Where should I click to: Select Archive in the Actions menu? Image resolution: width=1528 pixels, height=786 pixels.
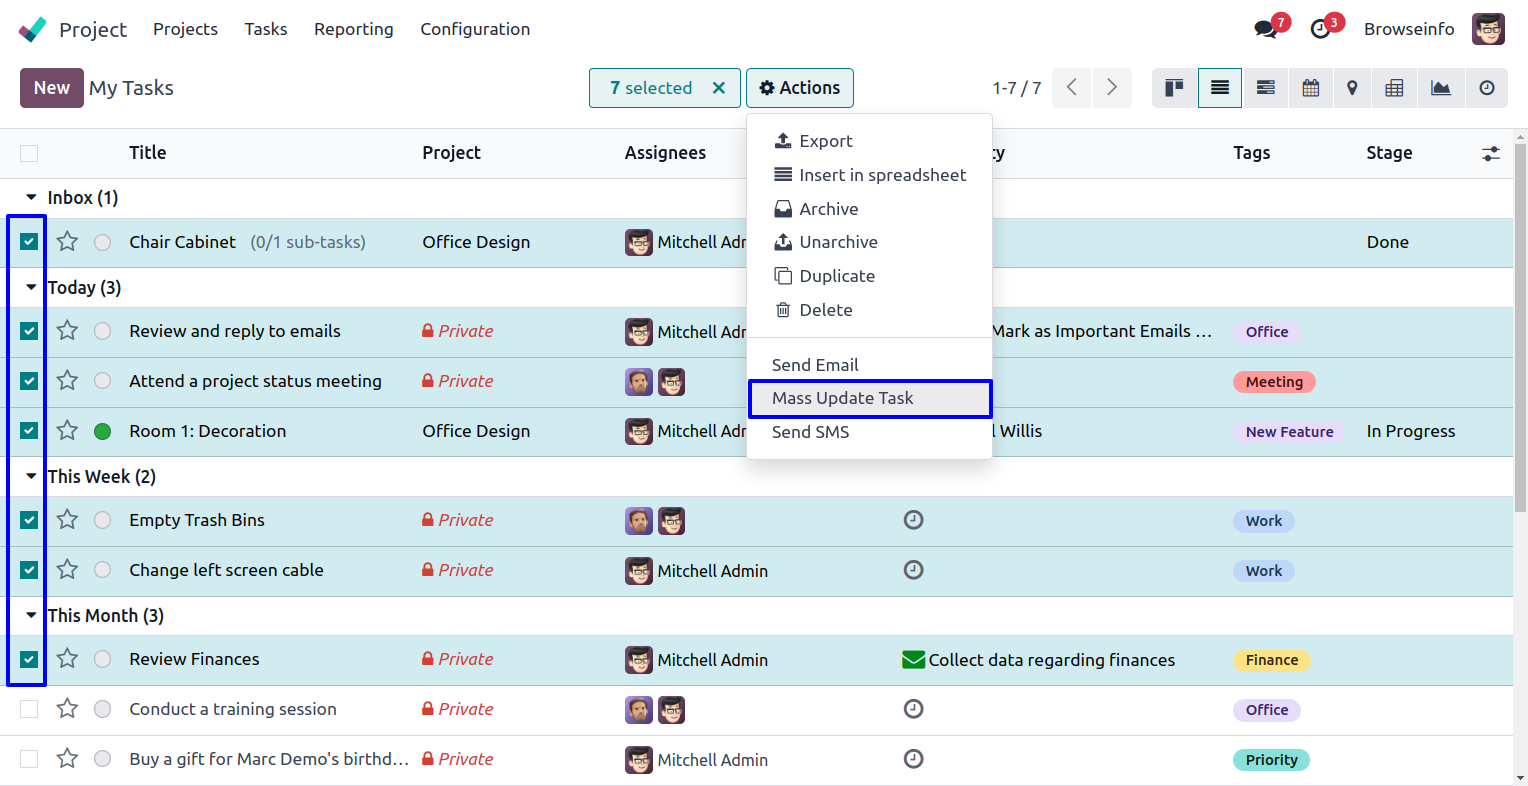click(828, 209)
